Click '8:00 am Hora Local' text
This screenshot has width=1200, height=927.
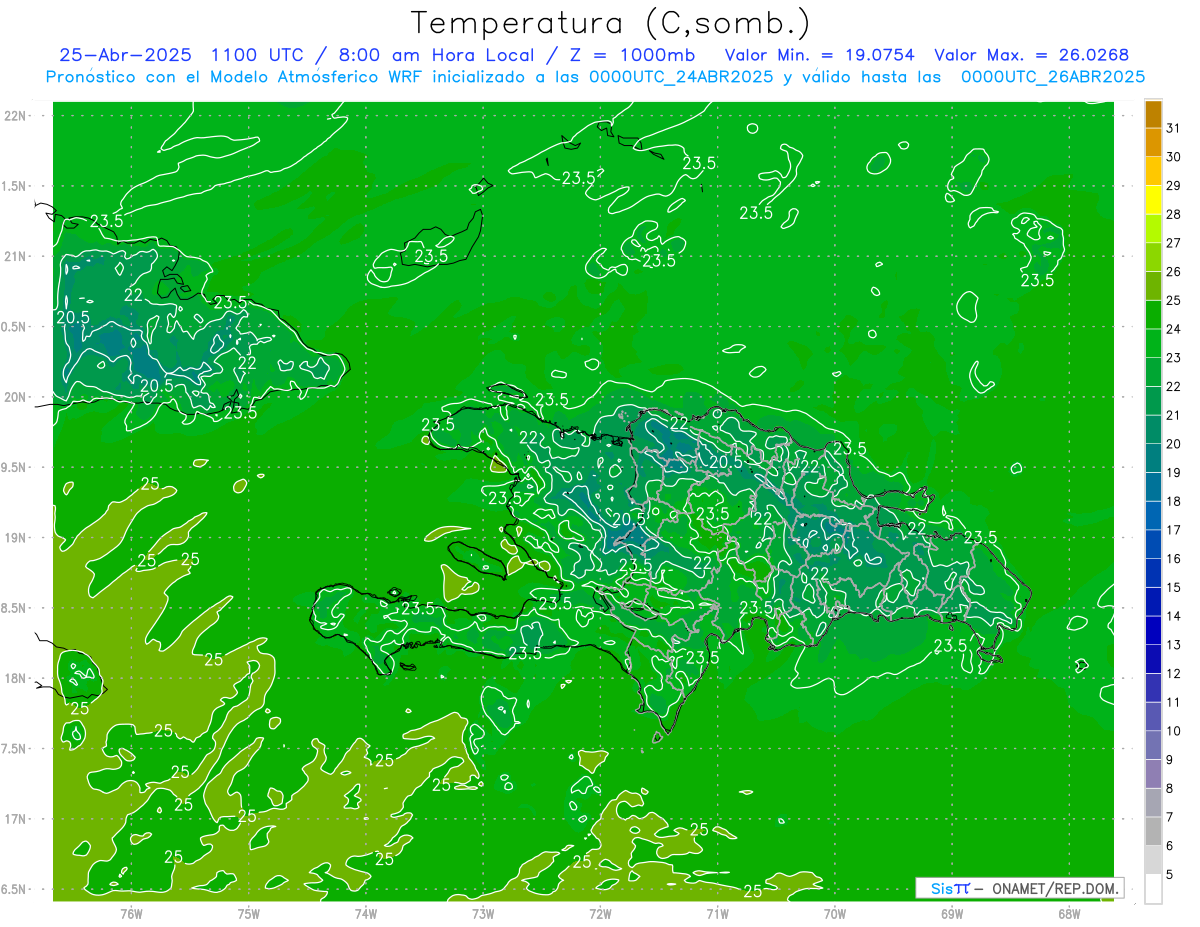point(437,55)
